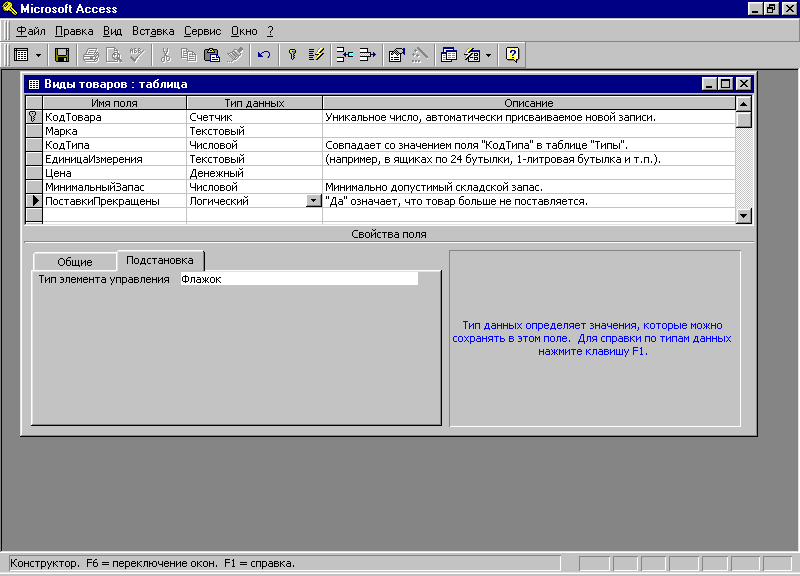
Task: Open the View button dropdown arrow
Action: (x=38, y=55)
